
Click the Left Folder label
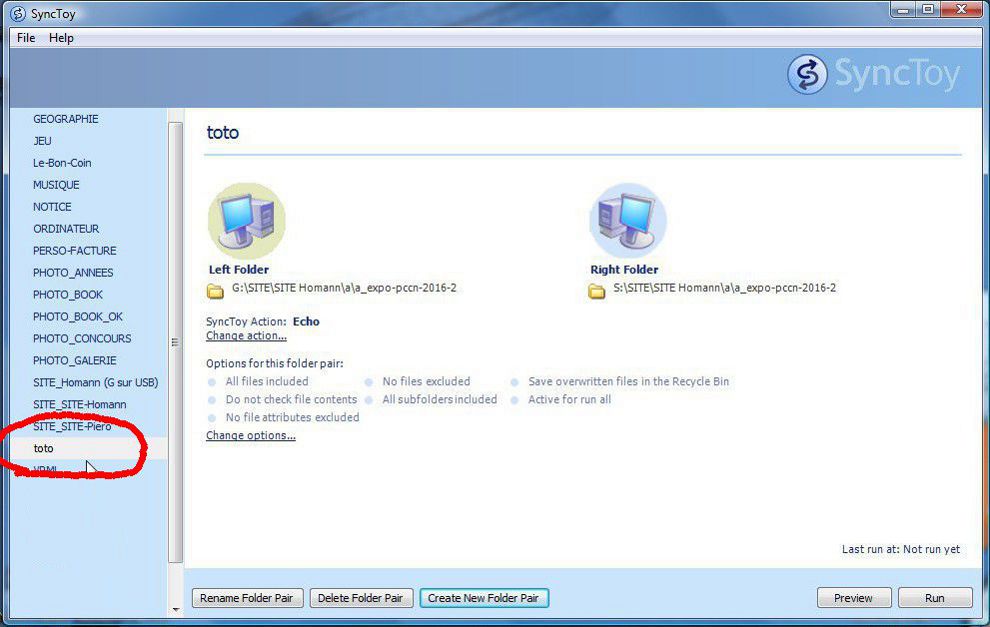click(x=239, y=270)
